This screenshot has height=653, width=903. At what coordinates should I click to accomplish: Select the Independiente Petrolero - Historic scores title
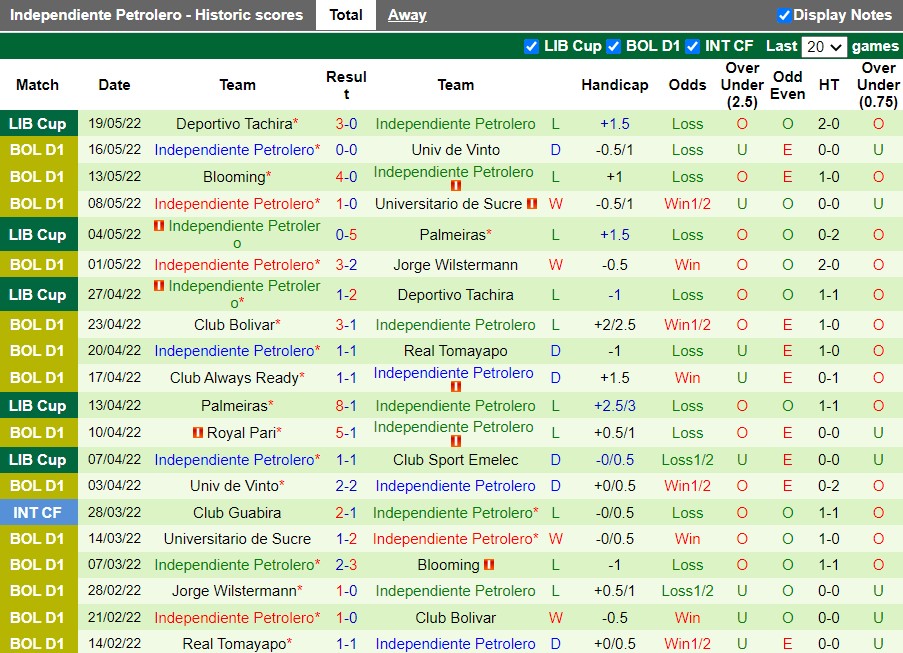point(156,15)
